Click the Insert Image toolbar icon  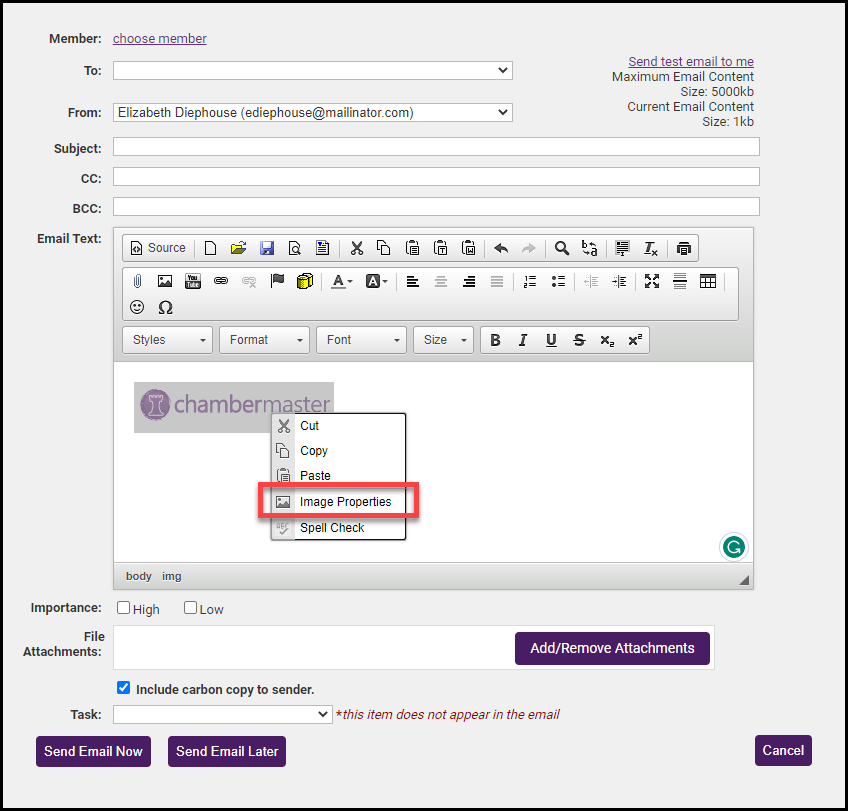pyautogui.click(x=165, y=282)
